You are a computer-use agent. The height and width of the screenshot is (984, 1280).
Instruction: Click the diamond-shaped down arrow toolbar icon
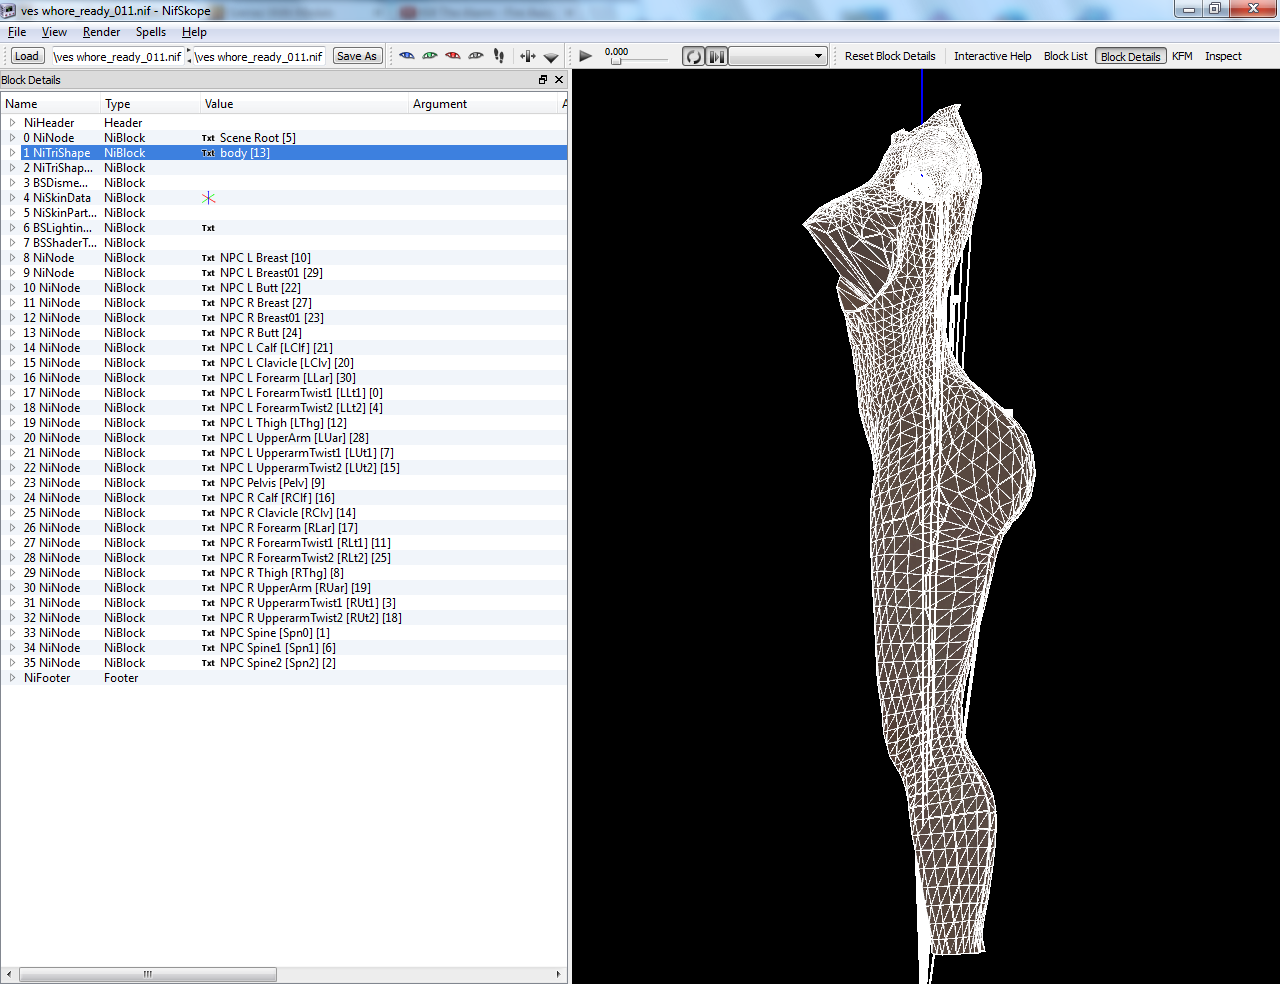[551, 57]
